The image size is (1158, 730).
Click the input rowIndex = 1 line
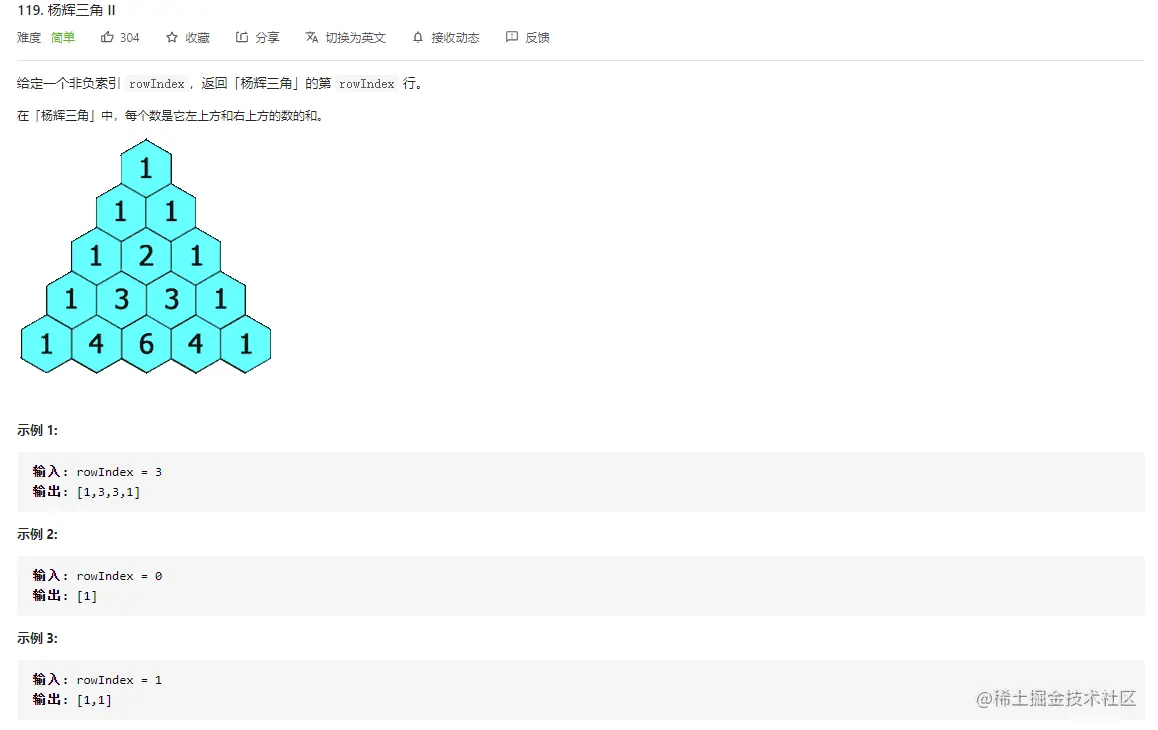(97, 680)
